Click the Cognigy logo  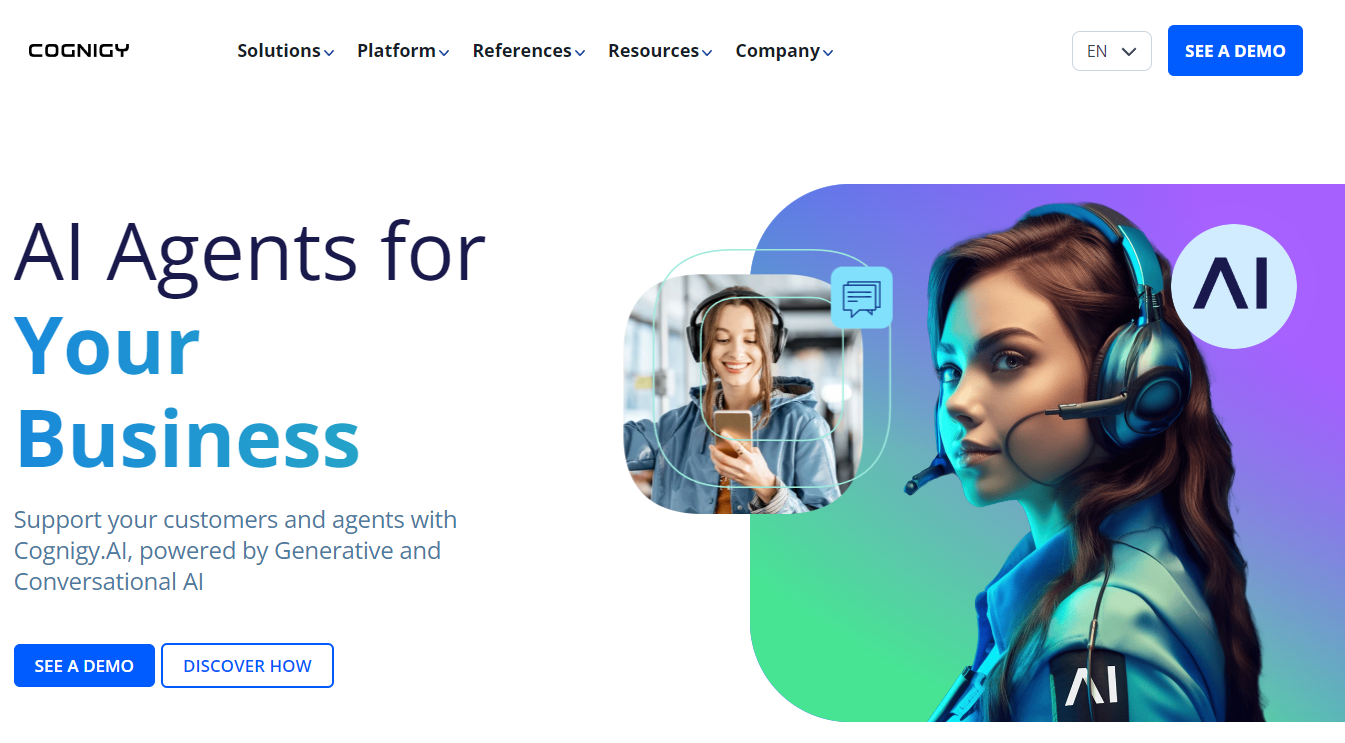(x=79, y=51)
